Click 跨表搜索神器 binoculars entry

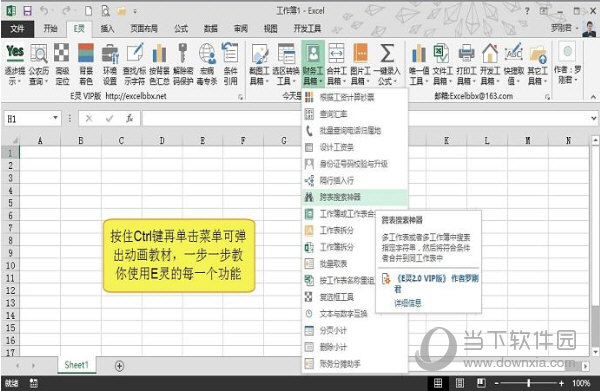[355, 197]
